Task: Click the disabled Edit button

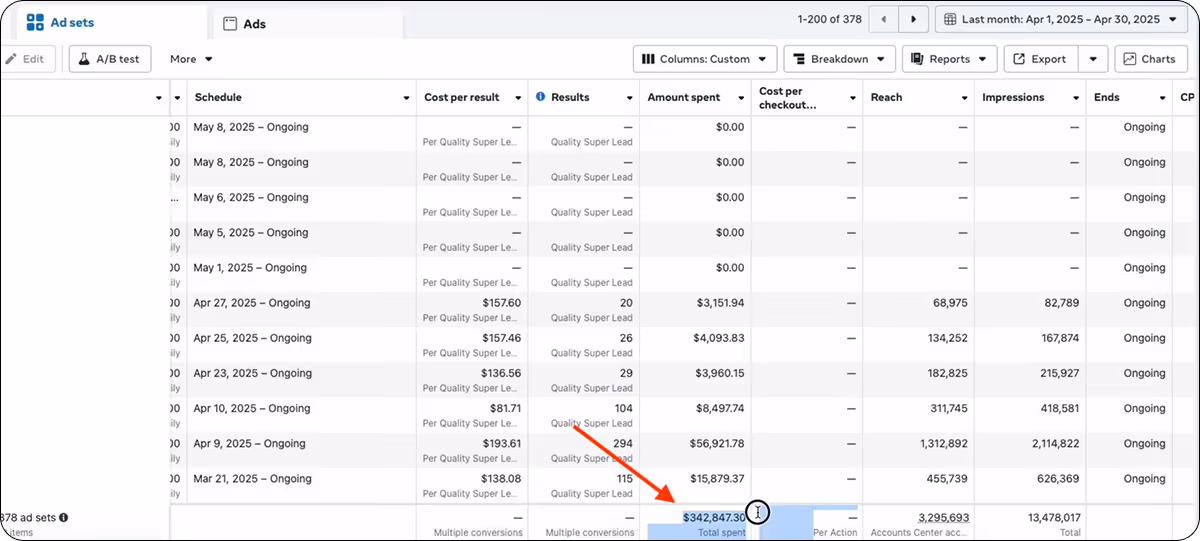Action: [x=25, y=59]
